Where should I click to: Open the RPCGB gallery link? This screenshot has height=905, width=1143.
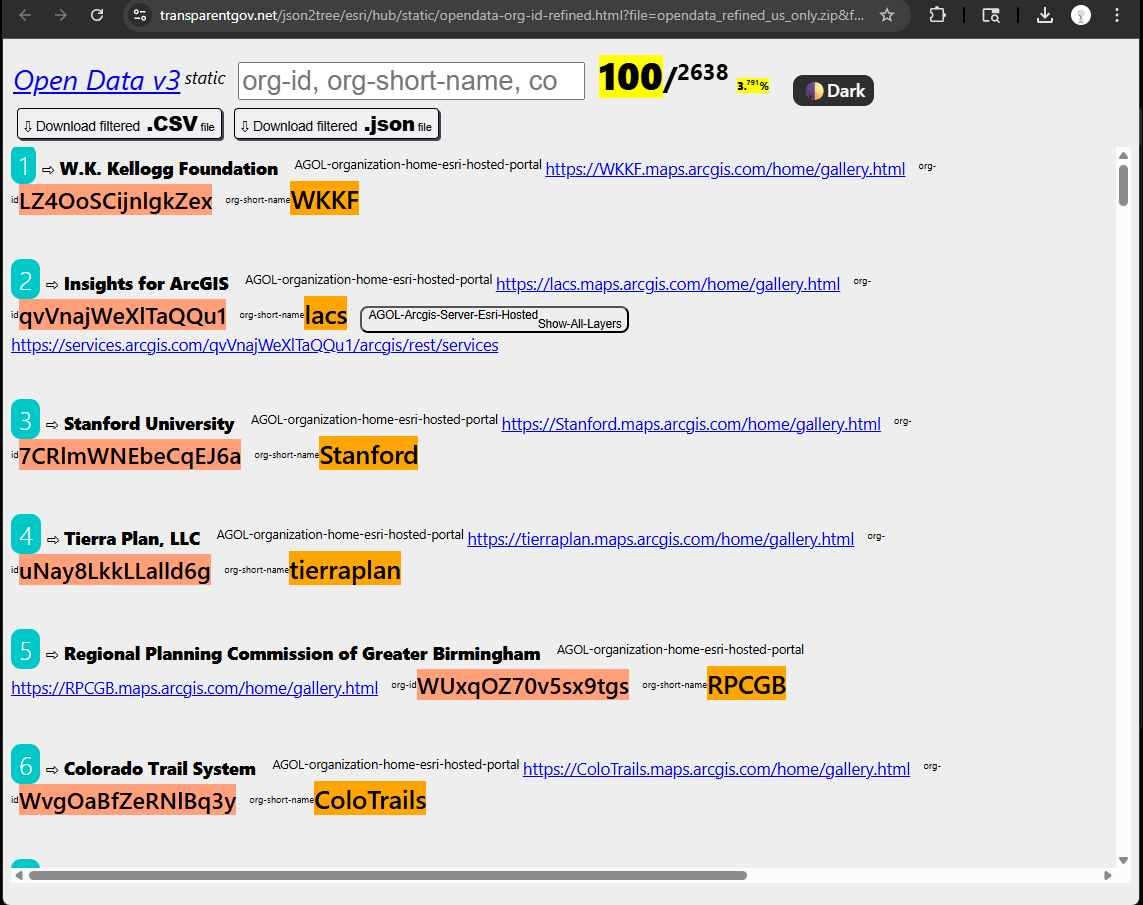[195, 688]
